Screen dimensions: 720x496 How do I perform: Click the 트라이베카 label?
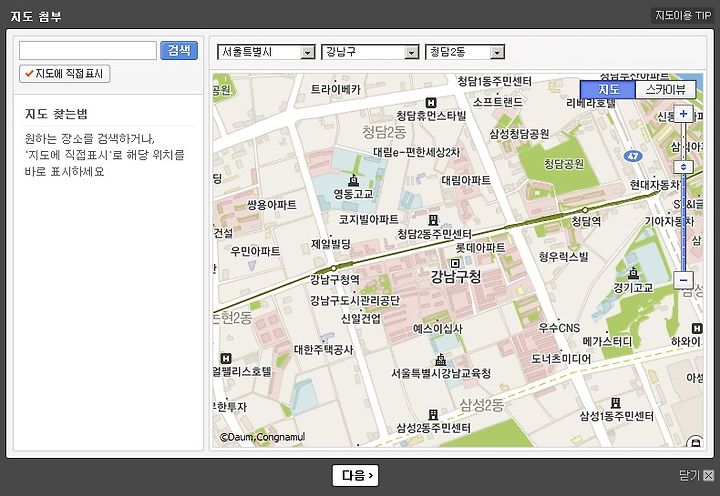click(x=336, y=90)
